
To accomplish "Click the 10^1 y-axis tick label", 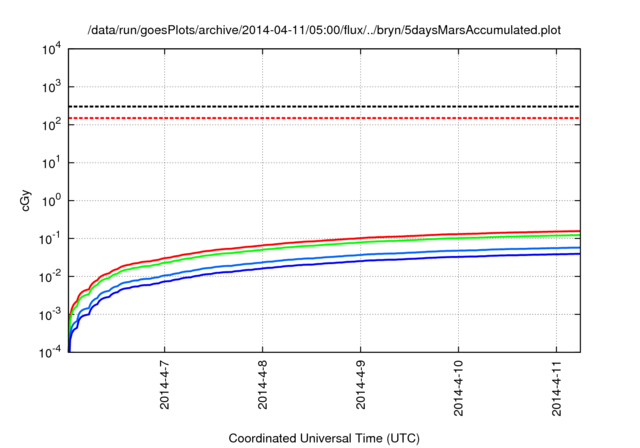I will 51,163.
